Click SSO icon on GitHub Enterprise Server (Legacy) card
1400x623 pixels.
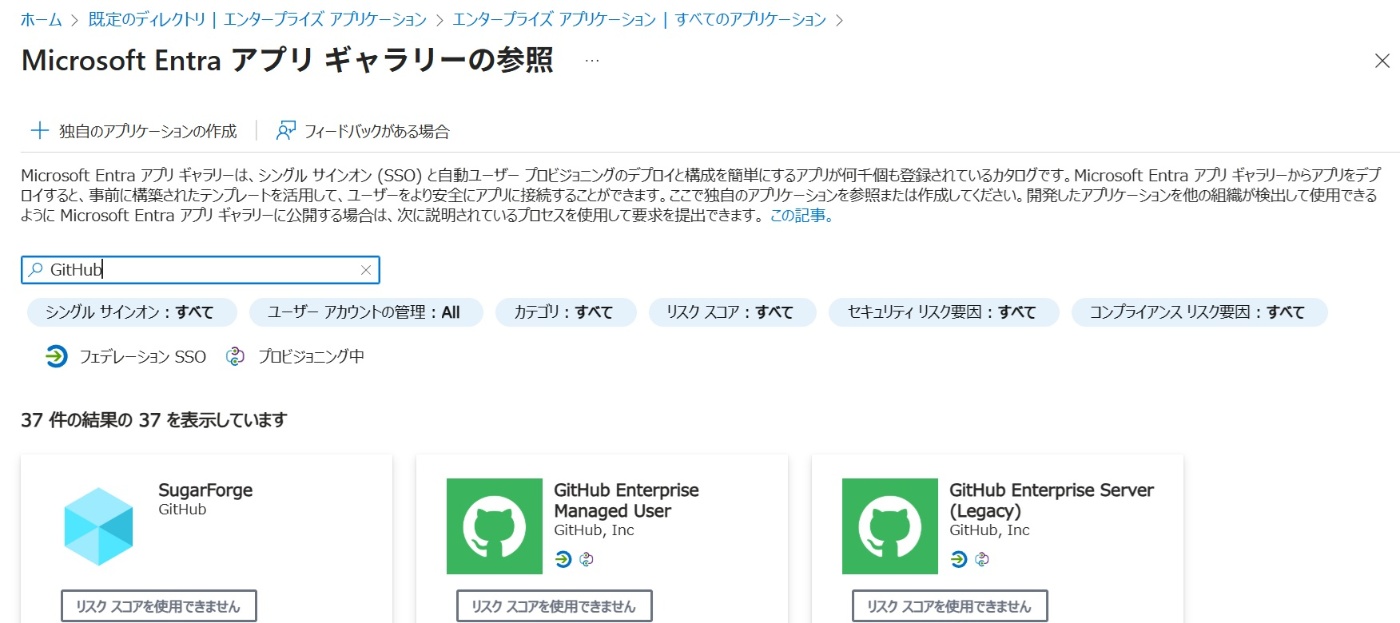[x=959, y=559]
